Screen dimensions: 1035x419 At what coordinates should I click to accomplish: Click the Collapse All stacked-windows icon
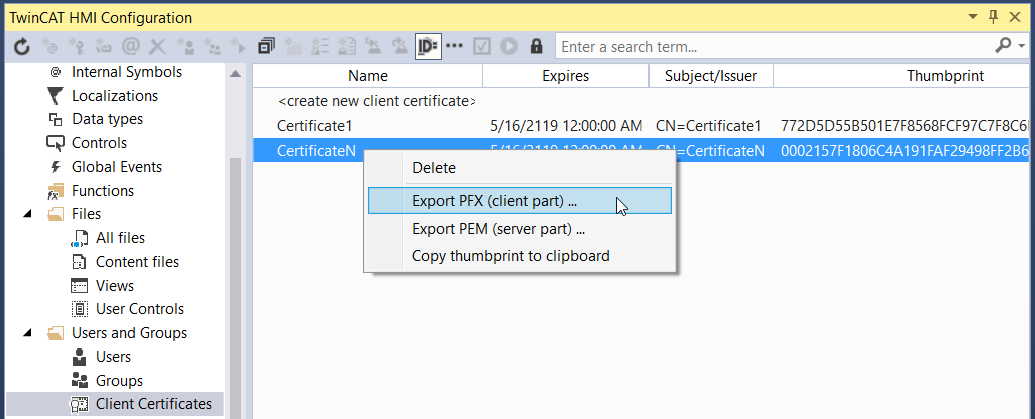point(267,46)
